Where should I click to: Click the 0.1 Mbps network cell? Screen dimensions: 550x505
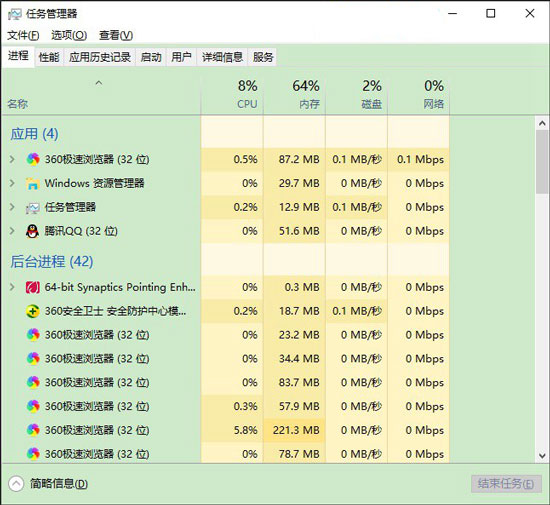[x=419, y=159]
